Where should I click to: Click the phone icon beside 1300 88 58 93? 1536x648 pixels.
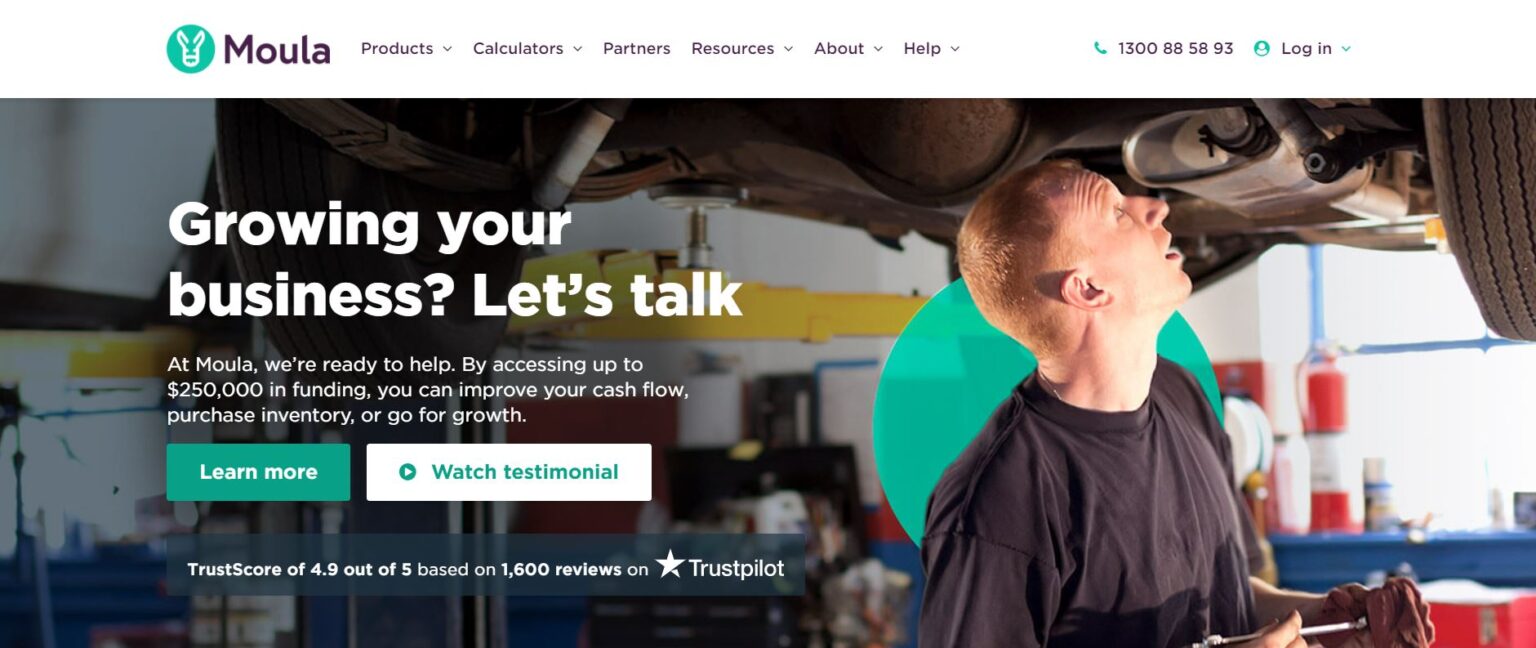[1100, 48]
